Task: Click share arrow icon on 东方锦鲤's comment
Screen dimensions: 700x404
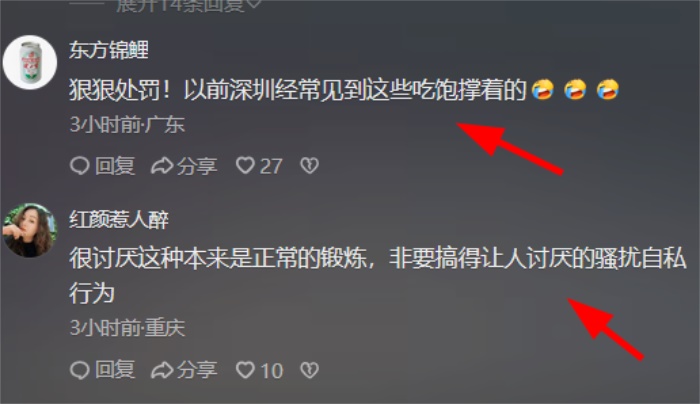Action: click(162, 166)
